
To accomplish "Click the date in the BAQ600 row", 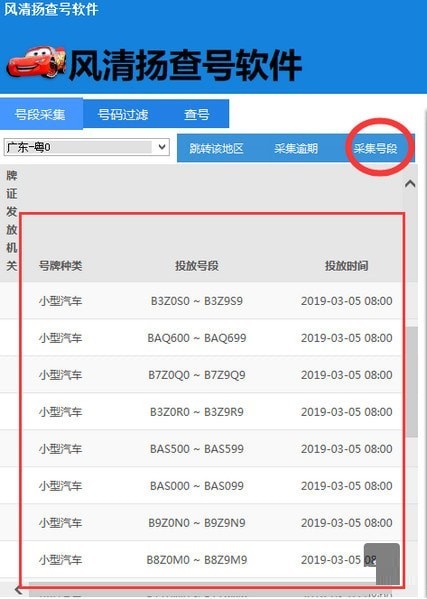I will pos(346,338).
